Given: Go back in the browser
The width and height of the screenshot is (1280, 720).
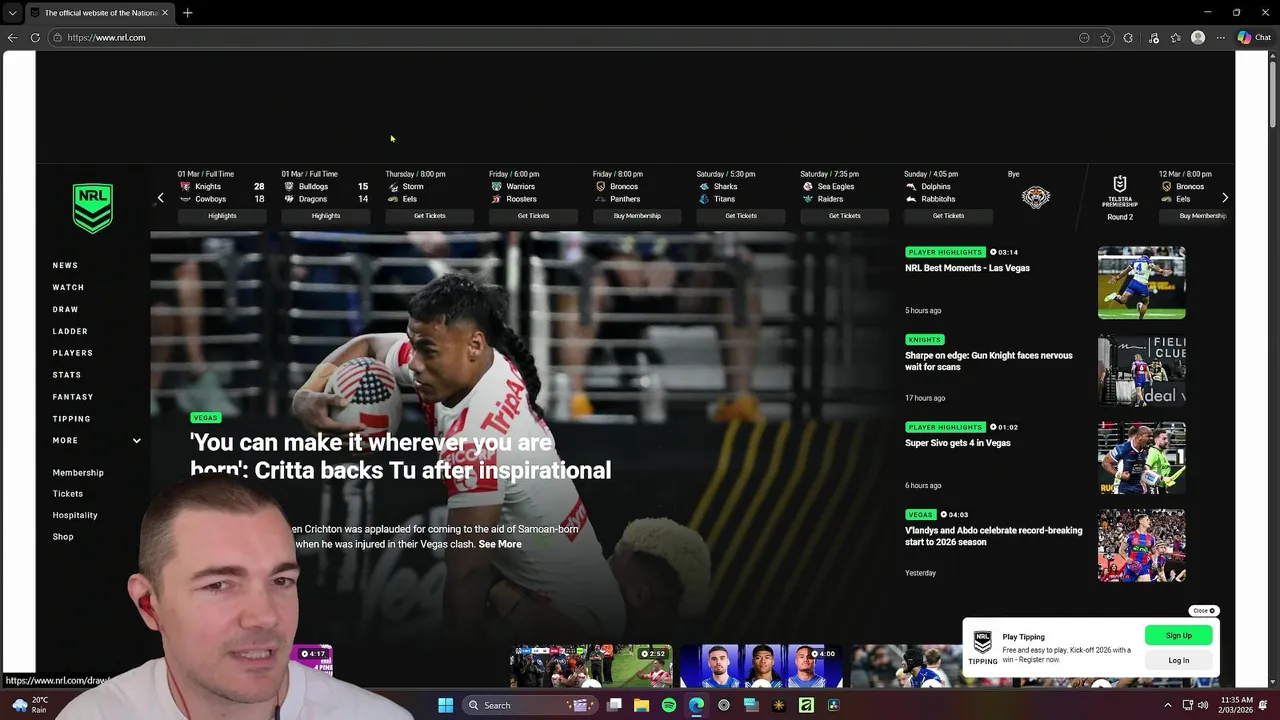Looking at the screenshot, I should [x=12, y=37].
